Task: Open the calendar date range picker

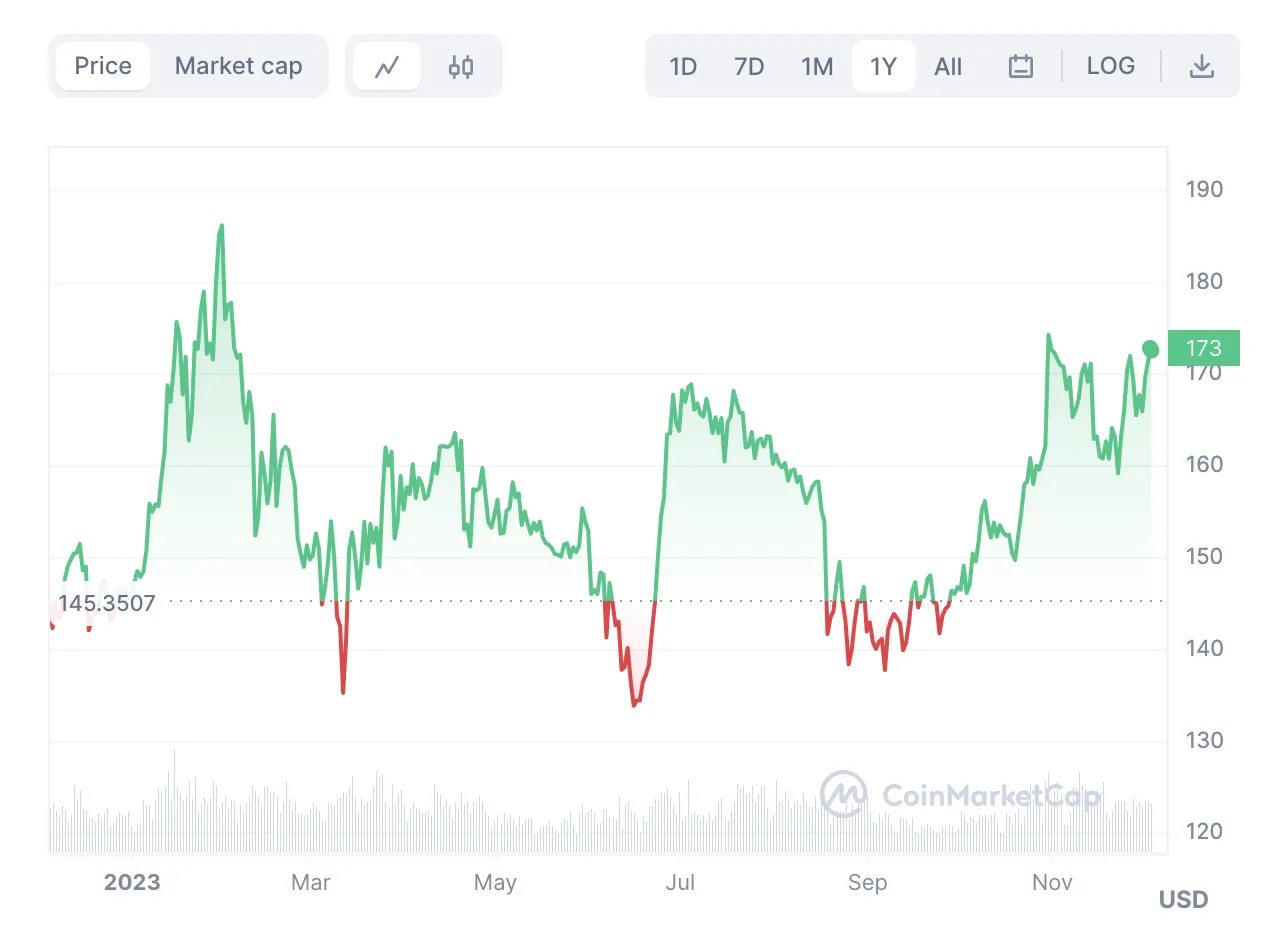Action: click(1020, 67)
